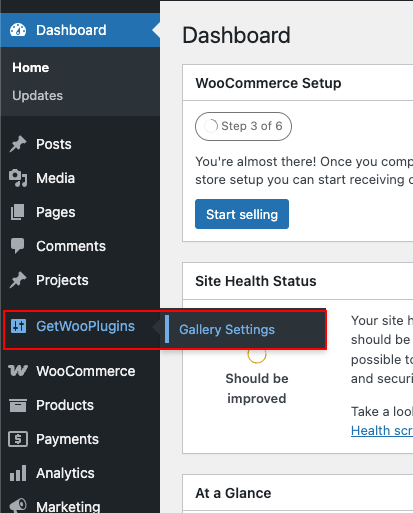Image resolution: width=413 pixels, height=513 pixels.
Task: Click the GetWooPlugins sliders icon
Action: [18, 326]
